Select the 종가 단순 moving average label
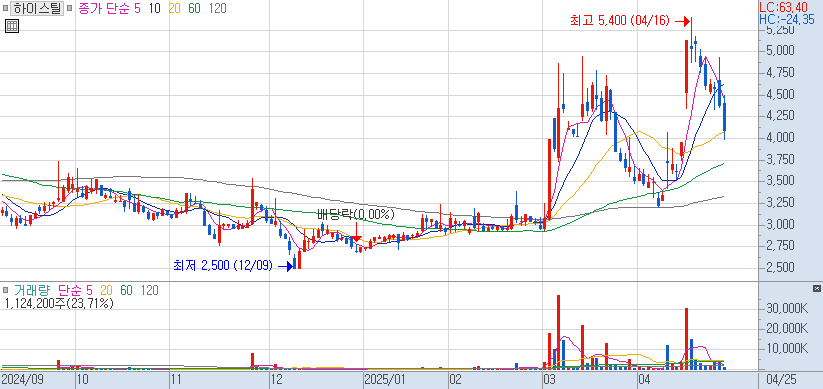 [104, 9]
